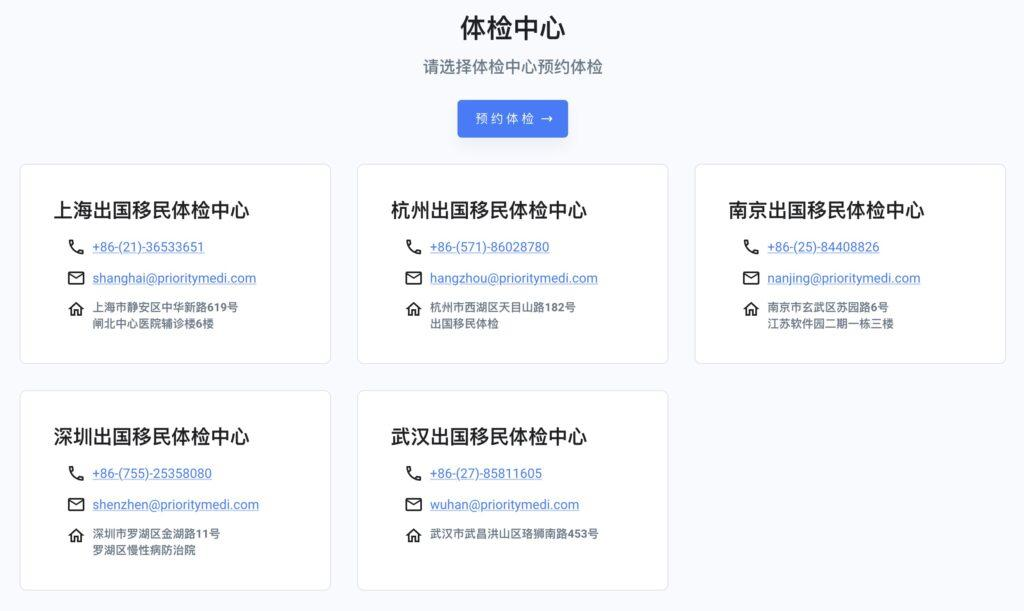Click address 武汉市武昌洪山区珞狮南路453号
Viewport: 1024px width, 611px height.
[514, 533]
